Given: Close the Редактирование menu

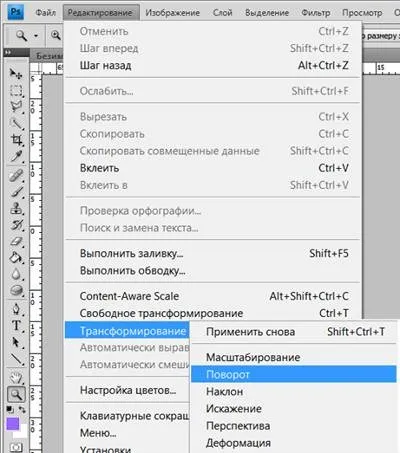Looking at the screenshot, I should [x=101, y=13].
